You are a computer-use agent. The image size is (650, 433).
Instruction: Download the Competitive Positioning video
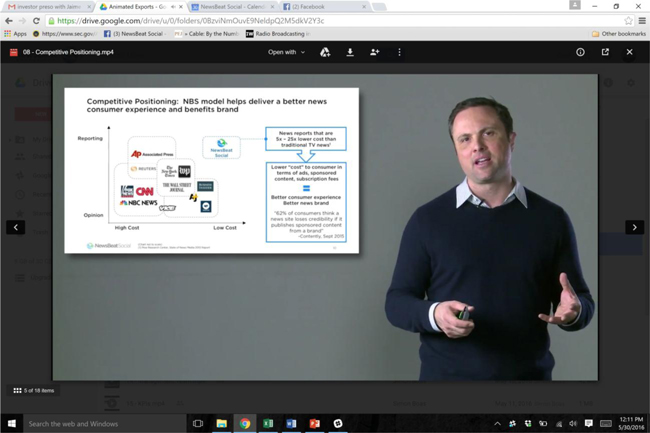350,52
